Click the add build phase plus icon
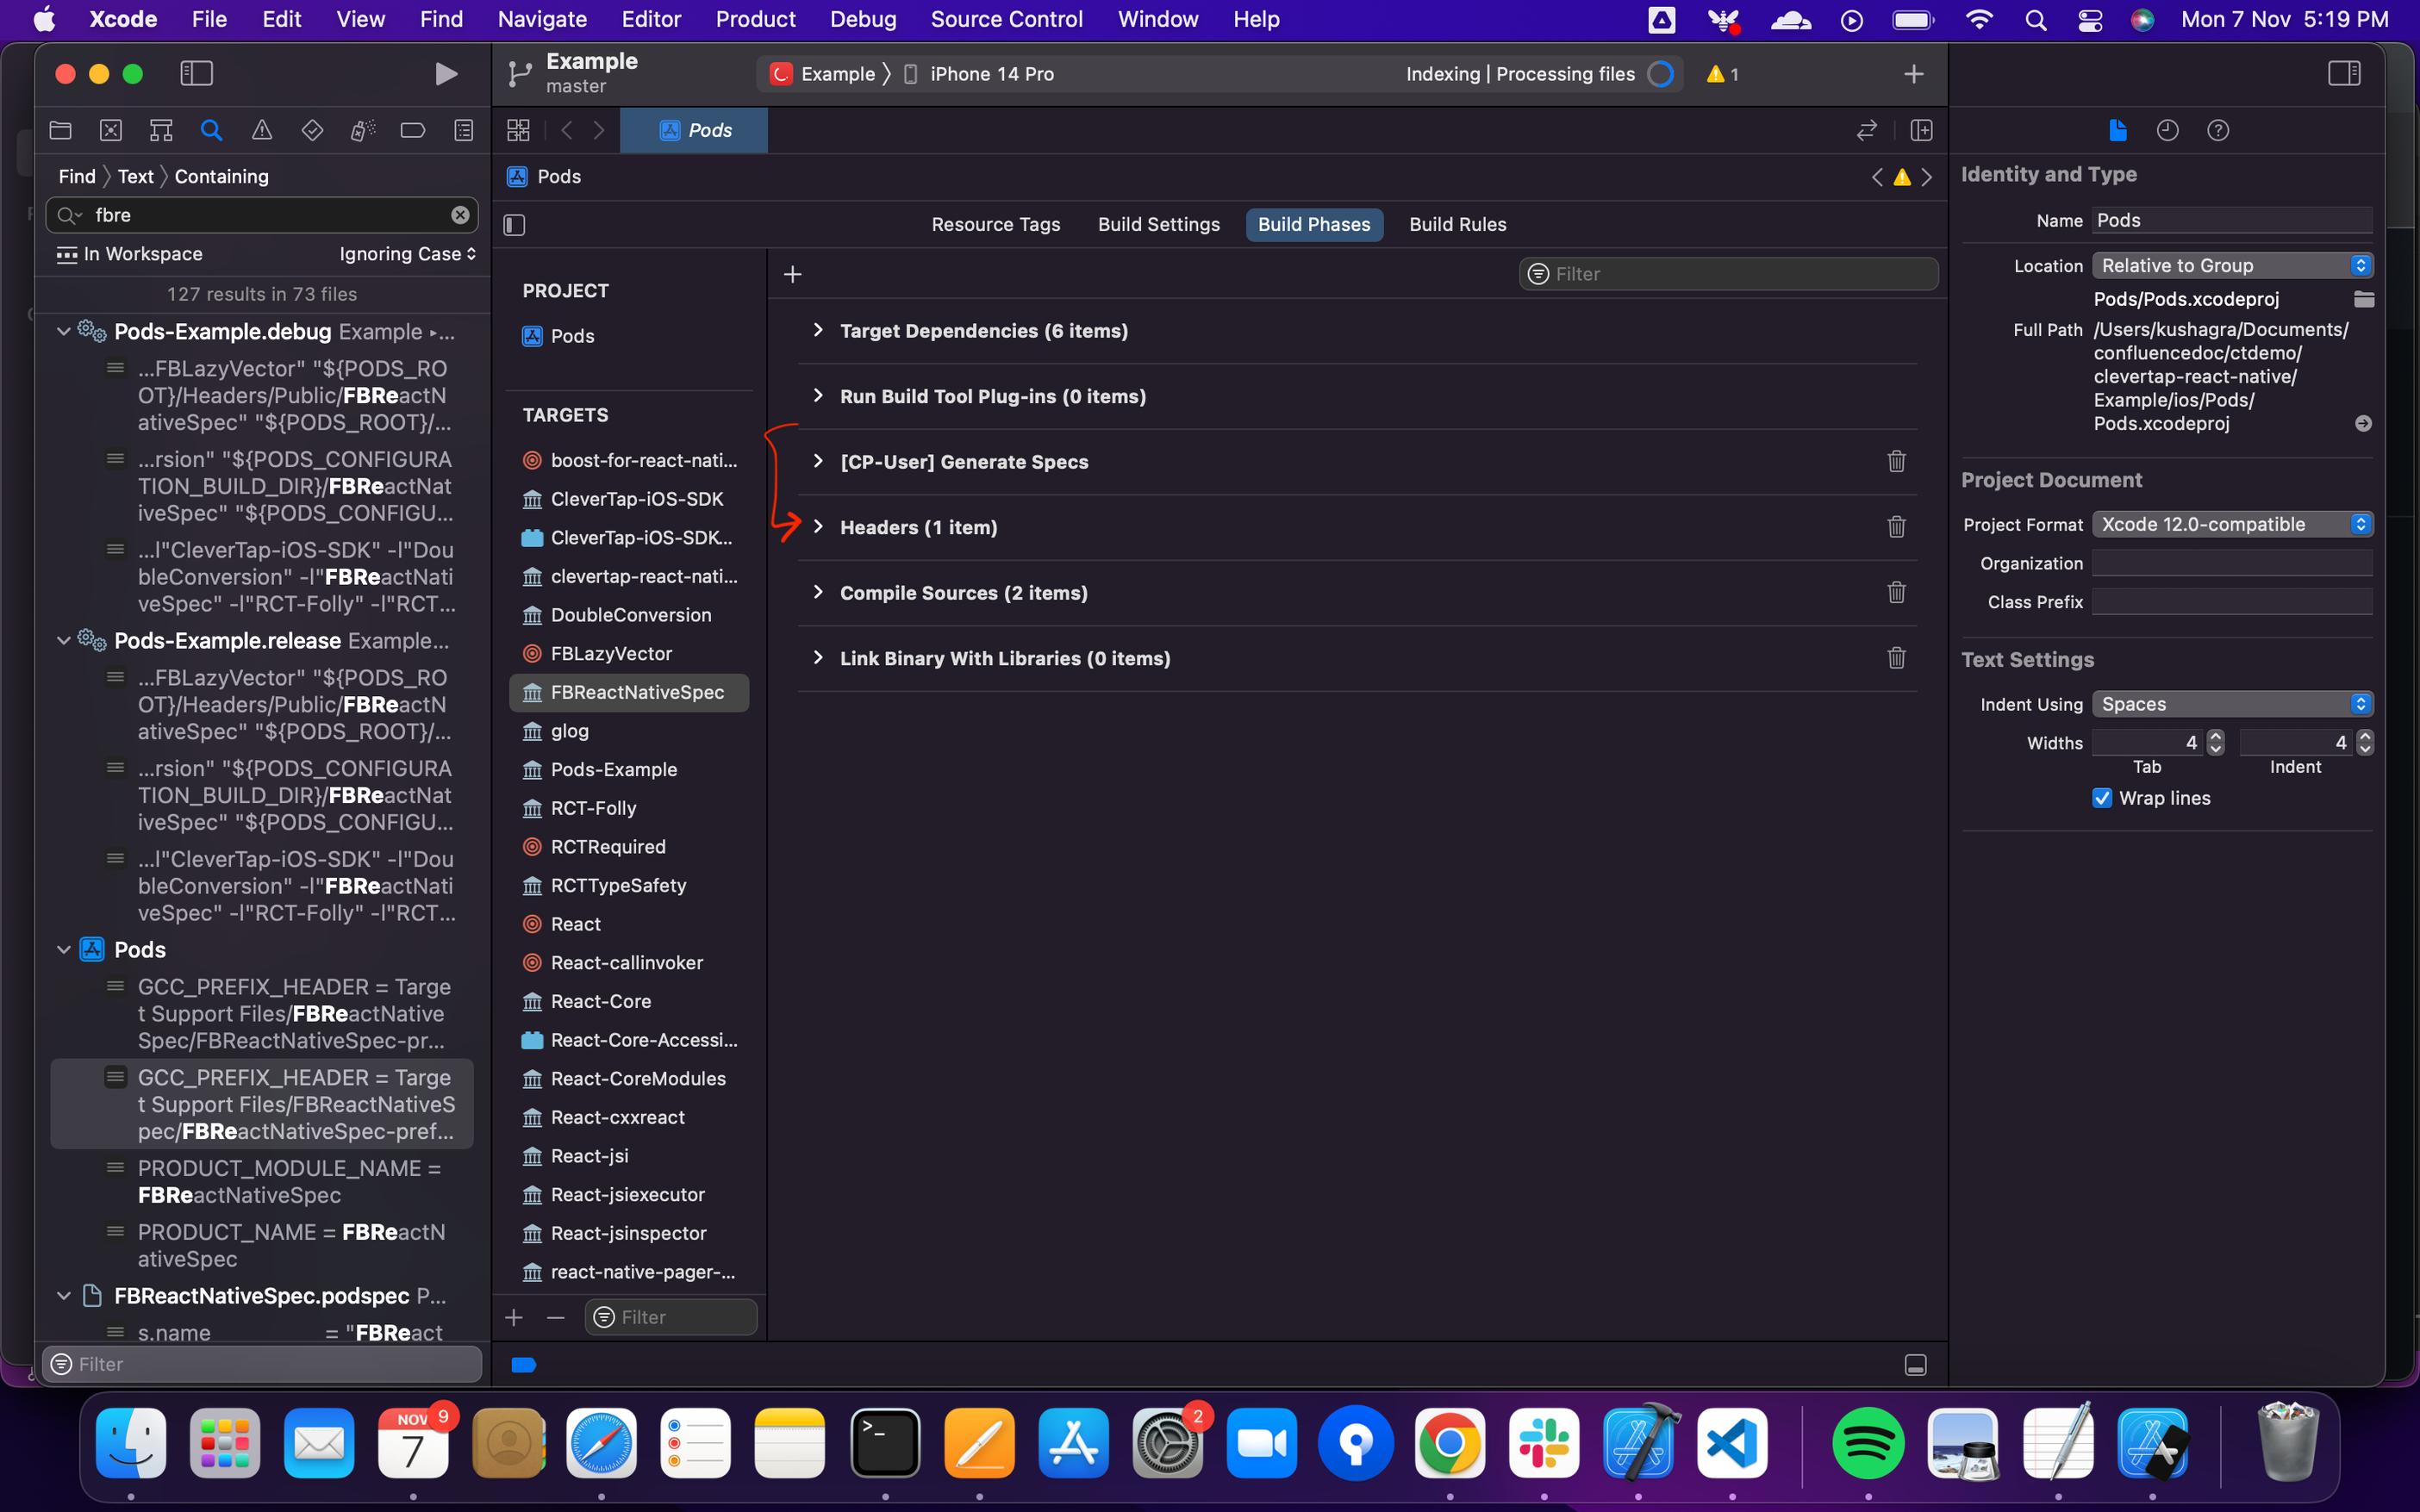Screen dimensions: 2420x1512 point(793,274)
